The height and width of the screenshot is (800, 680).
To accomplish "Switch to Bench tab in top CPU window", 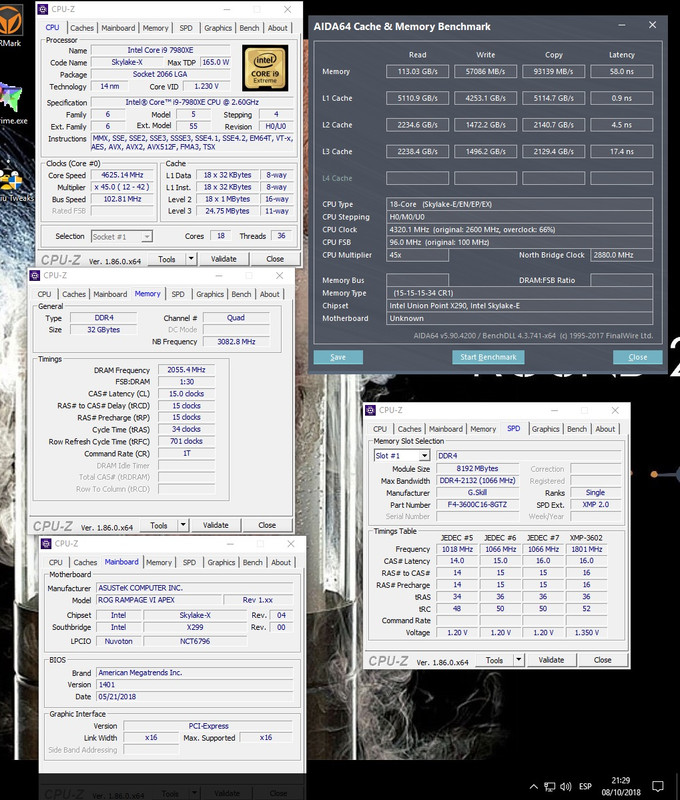I will (x=249, y=28).
